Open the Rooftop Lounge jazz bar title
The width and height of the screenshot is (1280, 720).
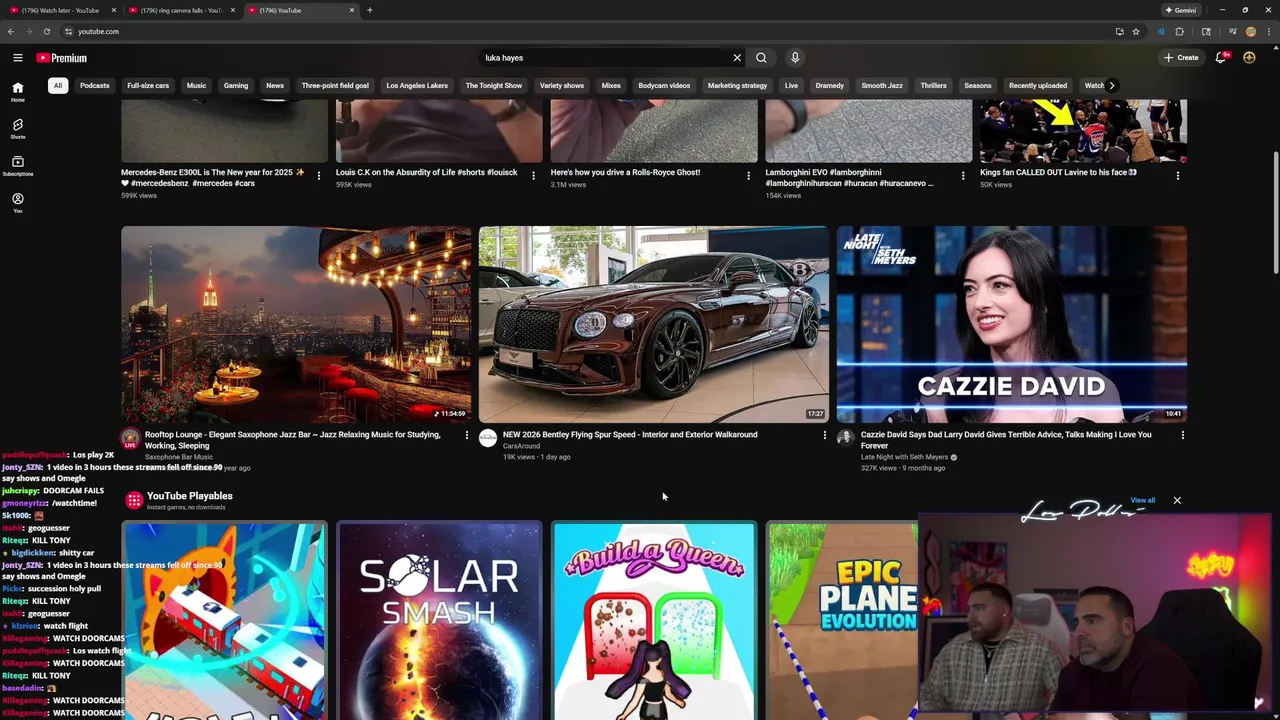[293, 440]
